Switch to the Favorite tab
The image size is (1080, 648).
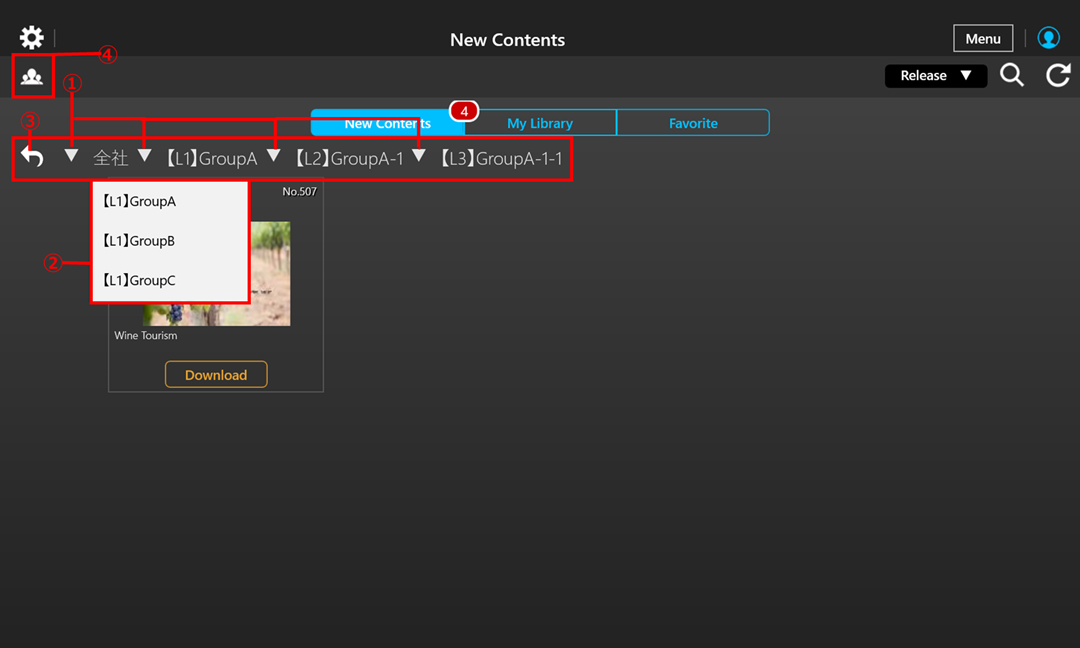tap(693, 123)
